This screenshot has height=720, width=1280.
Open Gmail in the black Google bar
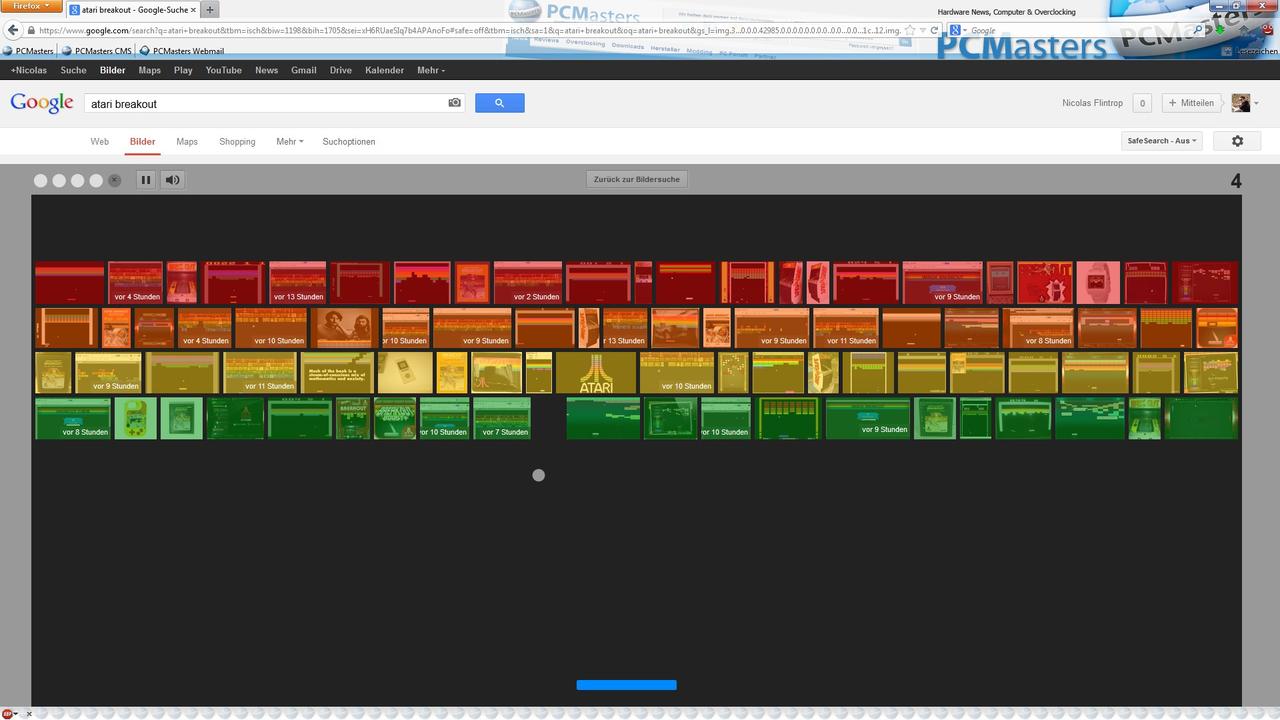[304, 70]
